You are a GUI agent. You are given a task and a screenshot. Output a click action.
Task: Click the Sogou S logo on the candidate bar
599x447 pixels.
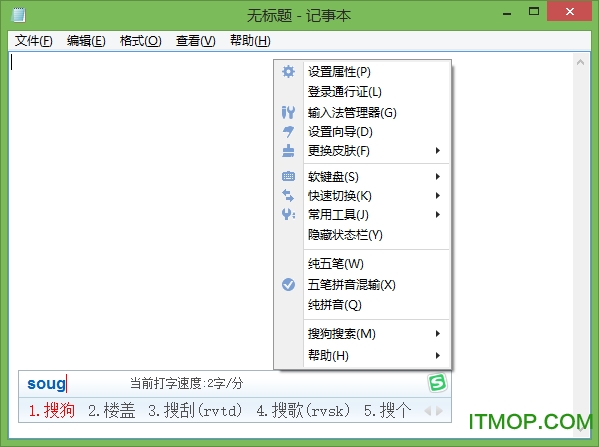[437, 383]
